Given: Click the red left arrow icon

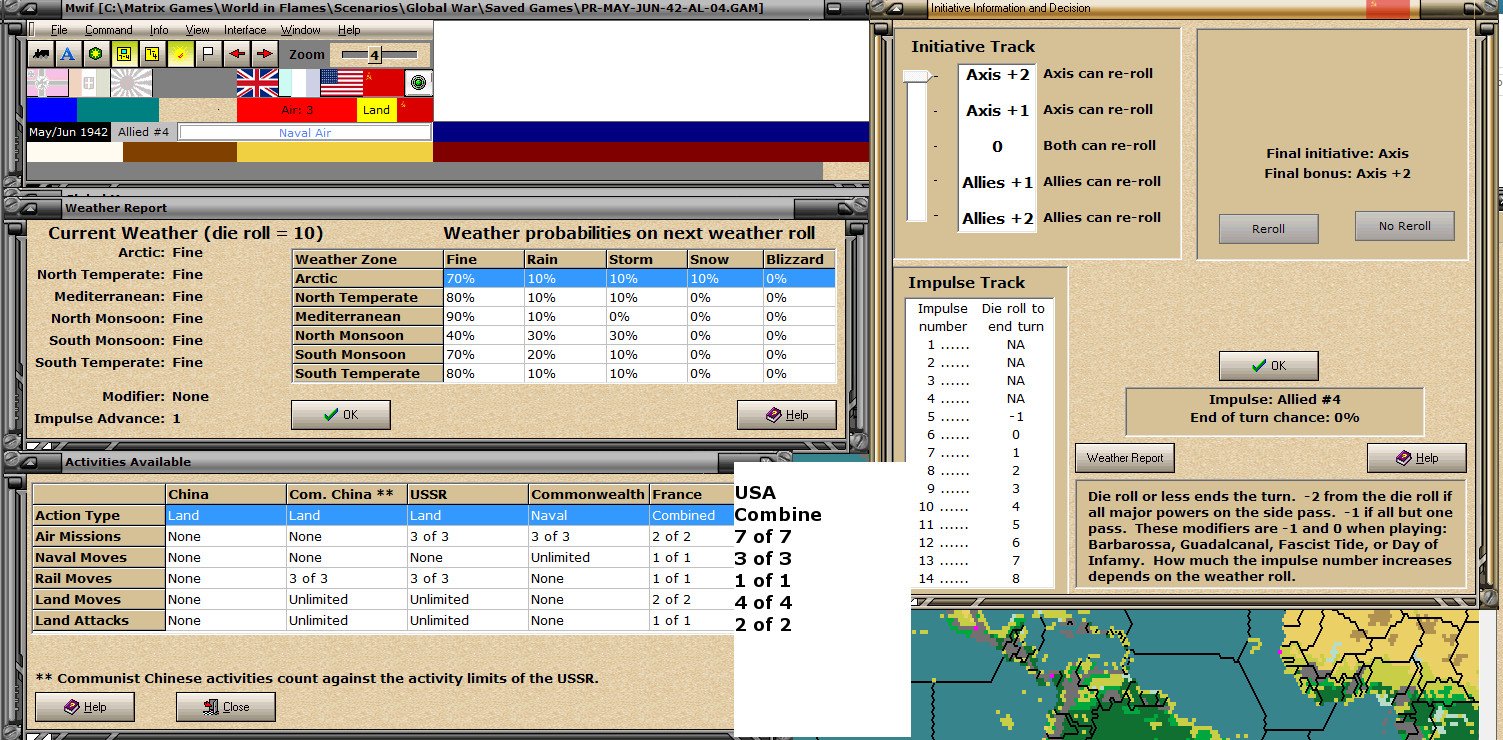Looking at the screenshot, I should (237, 54).
